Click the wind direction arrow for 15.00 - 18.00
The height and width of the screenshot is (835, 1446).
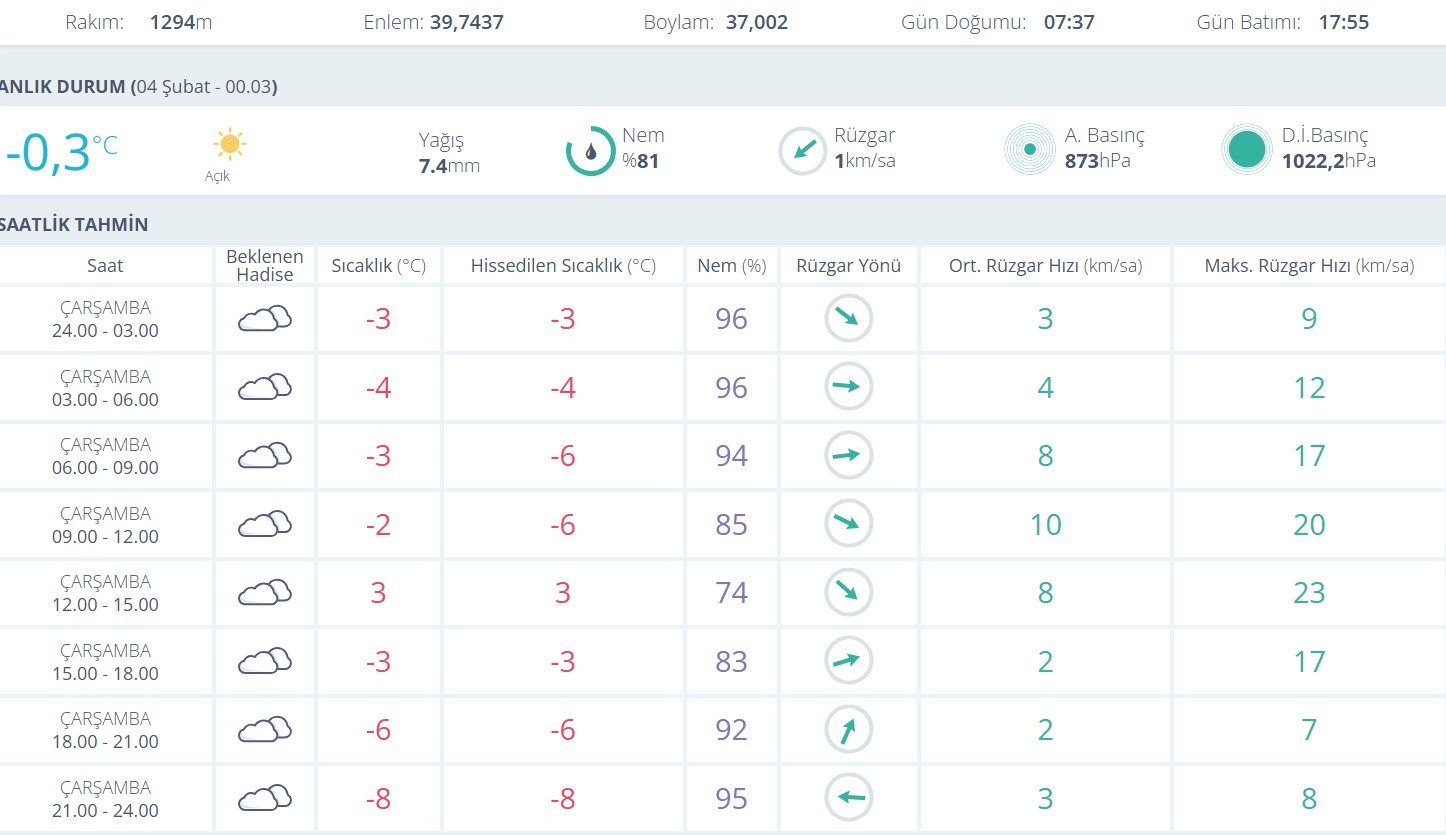point(848,661)
